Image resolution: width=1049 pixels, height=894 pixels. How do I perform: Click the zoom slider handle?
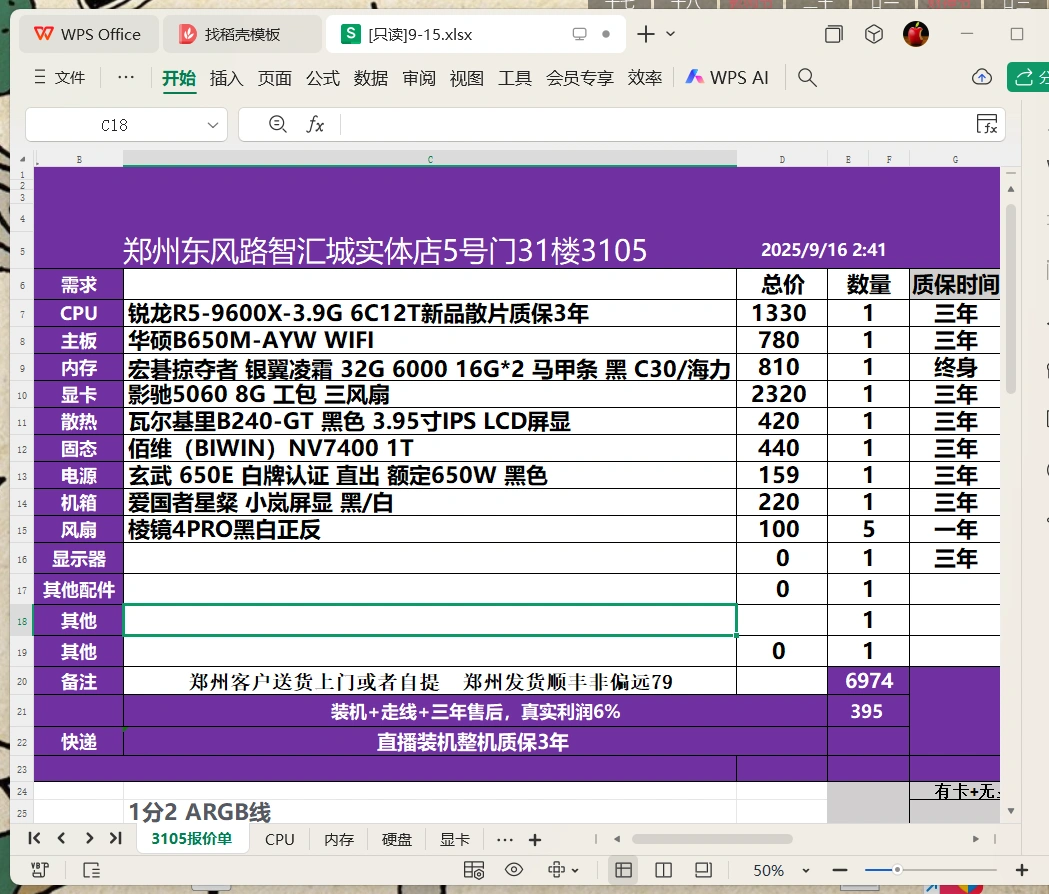pos(897,870)
